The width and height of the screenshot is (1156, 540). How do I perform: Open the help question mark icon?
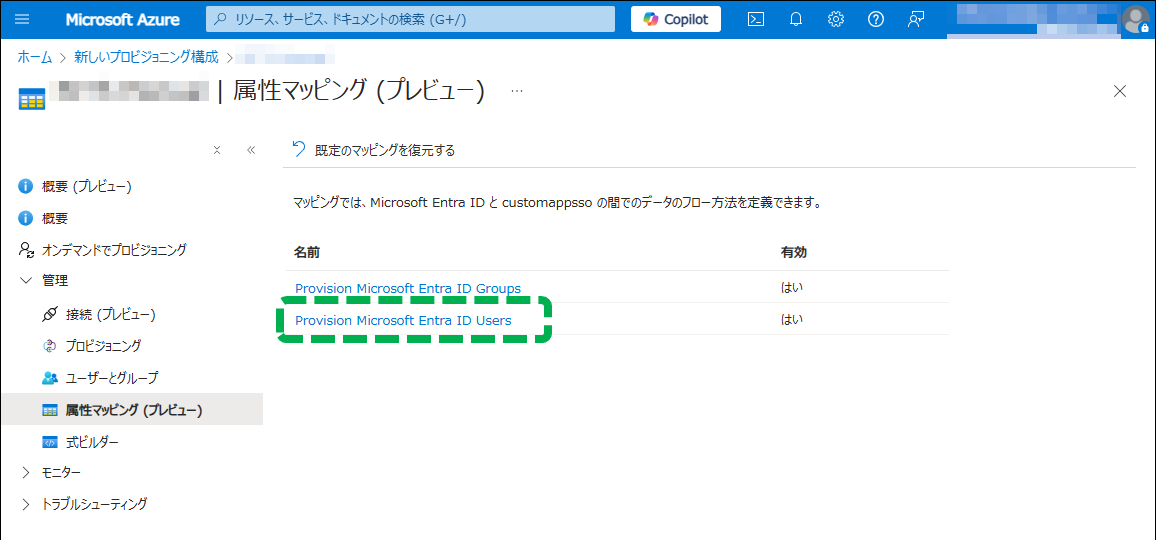[x=876, y=20]
